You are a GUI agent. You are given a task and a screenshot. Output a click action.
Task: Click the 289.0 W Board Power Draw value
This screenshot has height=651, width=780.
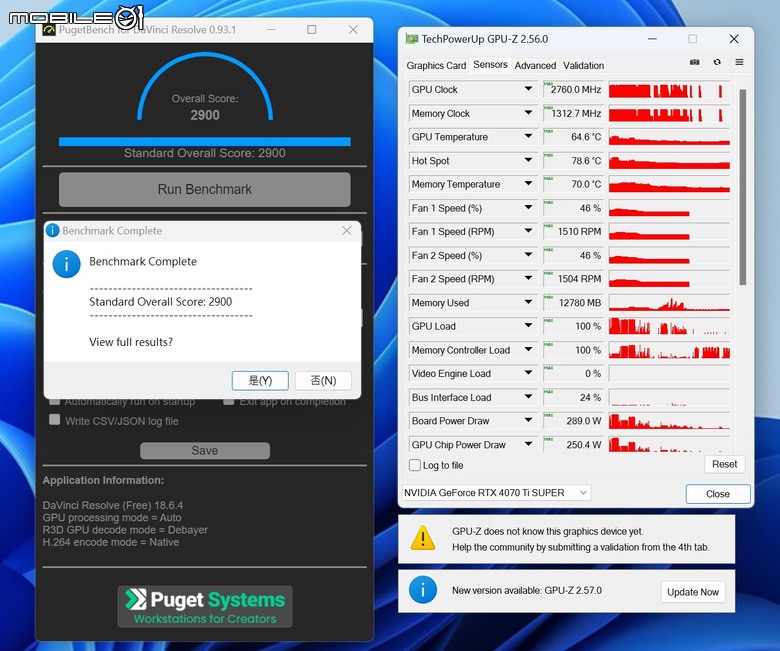click(573, 421)
